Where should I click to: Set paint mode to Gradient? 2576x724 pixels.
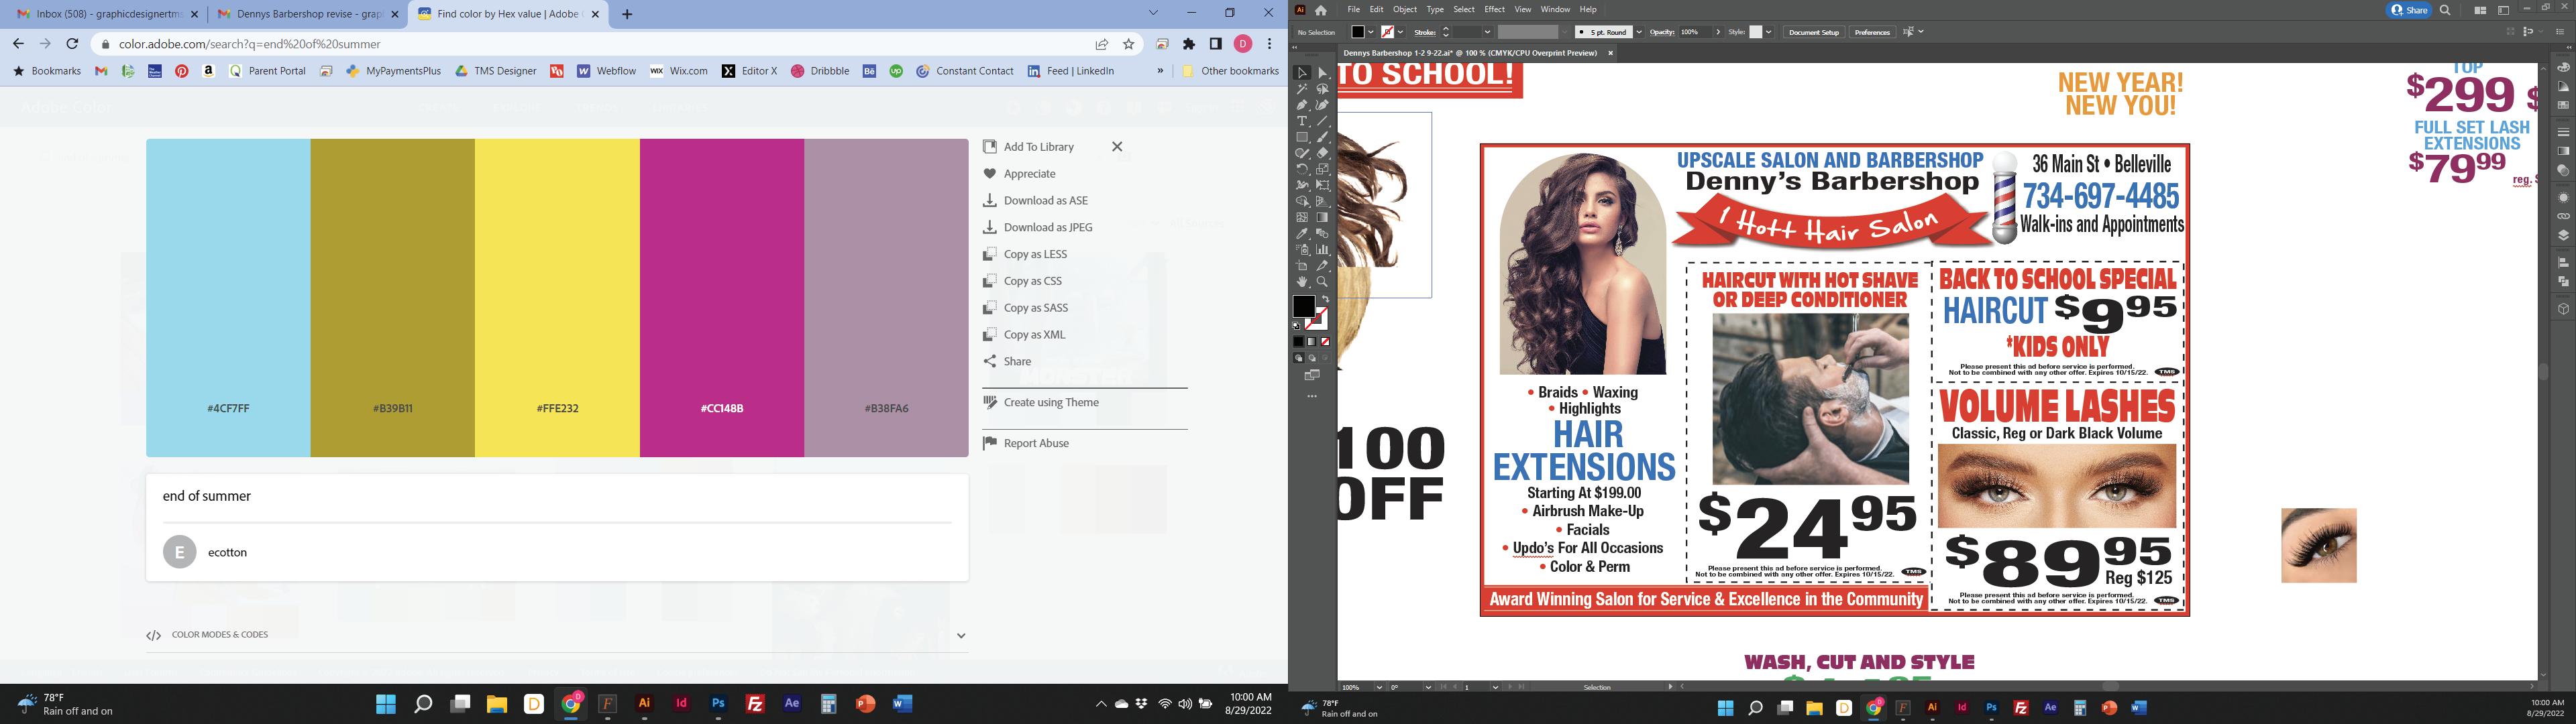tap(1312, 342)
